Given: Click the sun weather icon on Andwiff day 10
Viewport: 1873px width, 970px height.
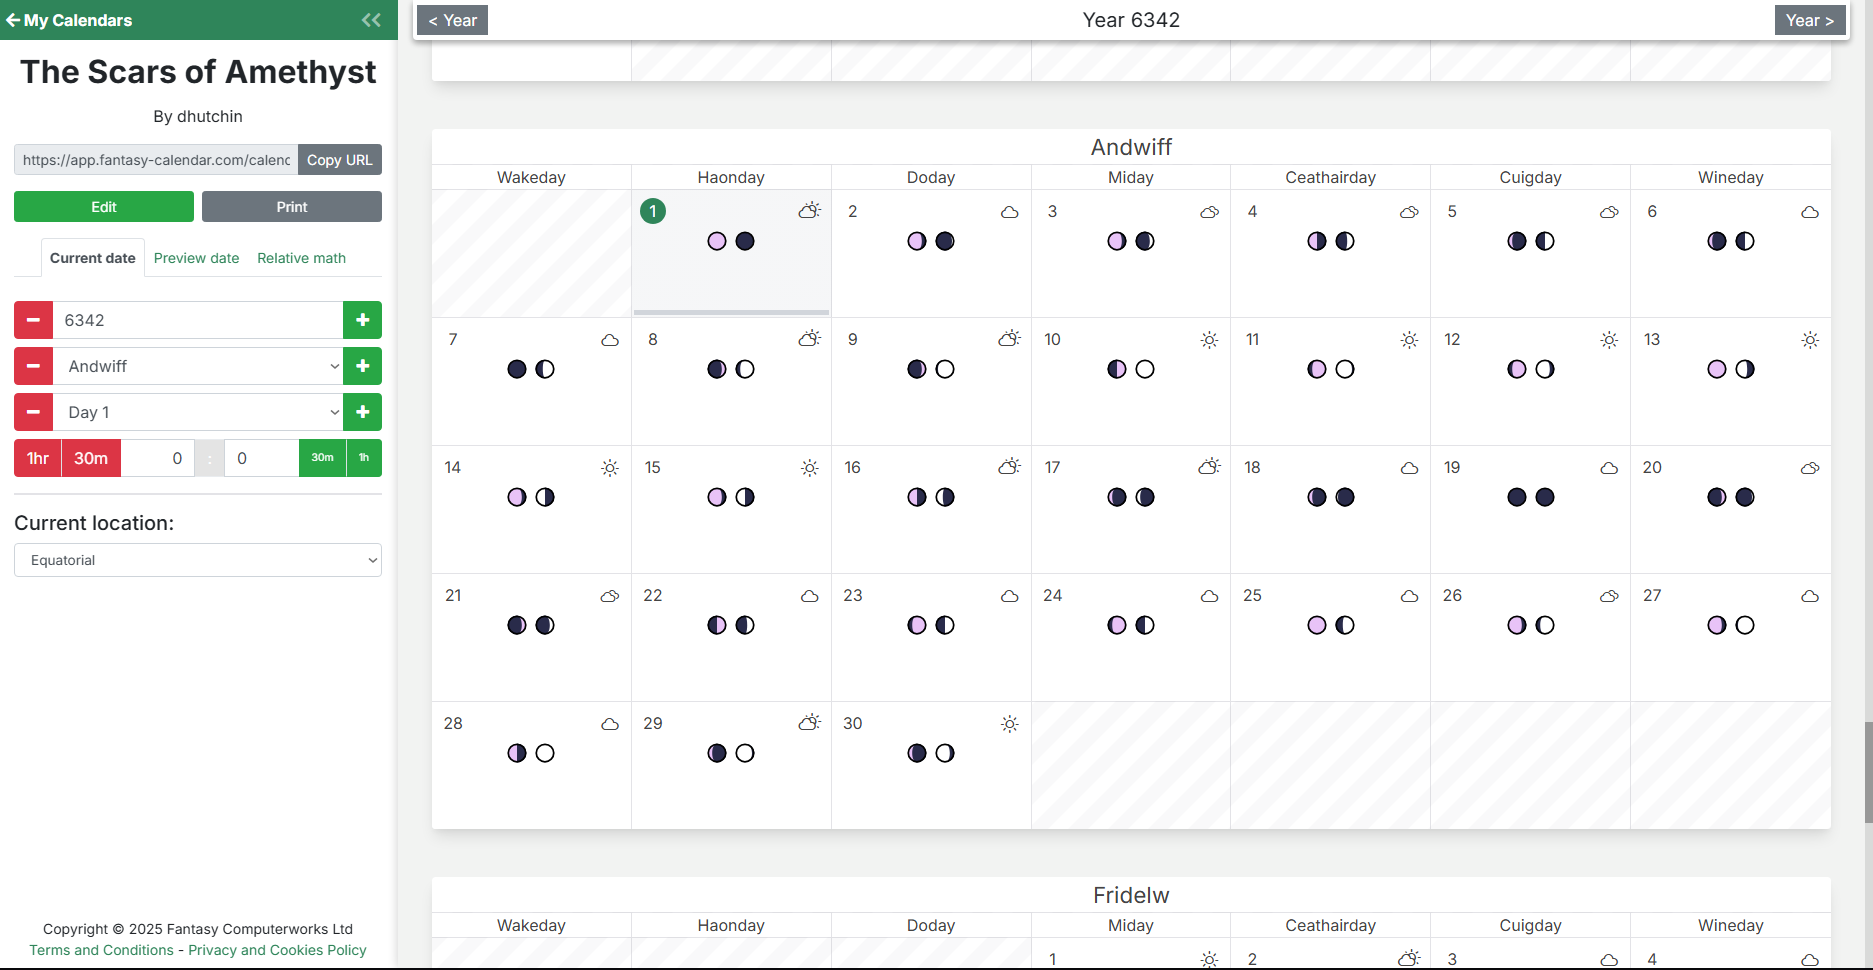Looking at the screenshot, I should [1209, 340].
